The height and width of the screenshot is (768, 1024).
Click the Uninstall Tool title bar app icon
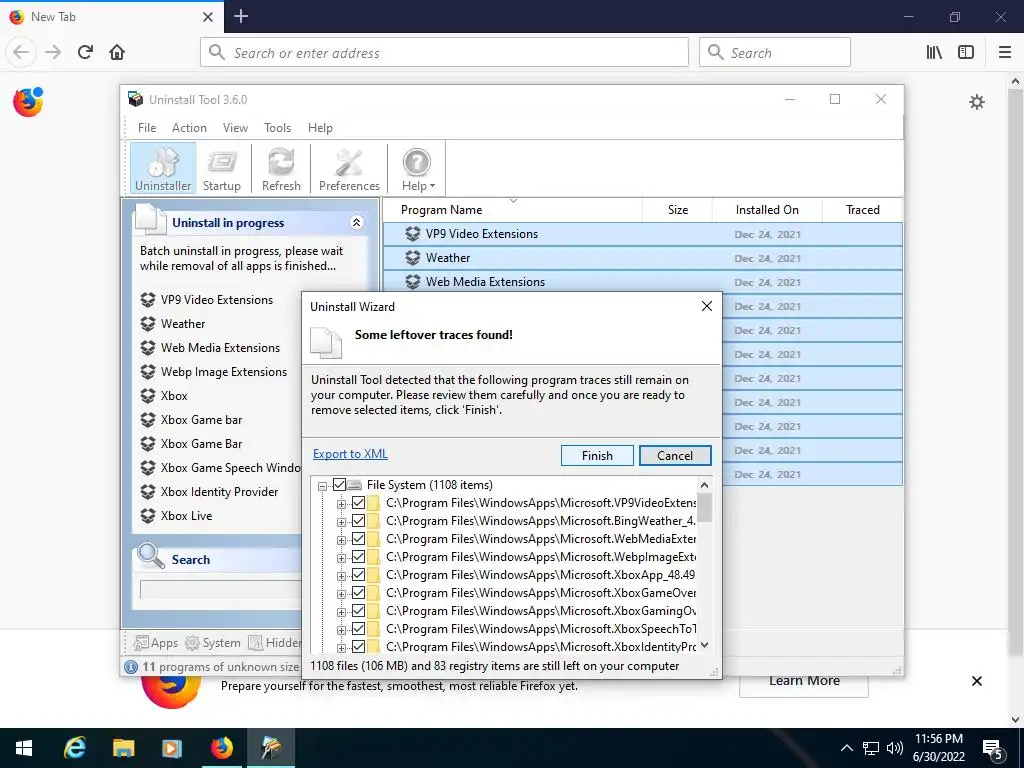point(135,99)
